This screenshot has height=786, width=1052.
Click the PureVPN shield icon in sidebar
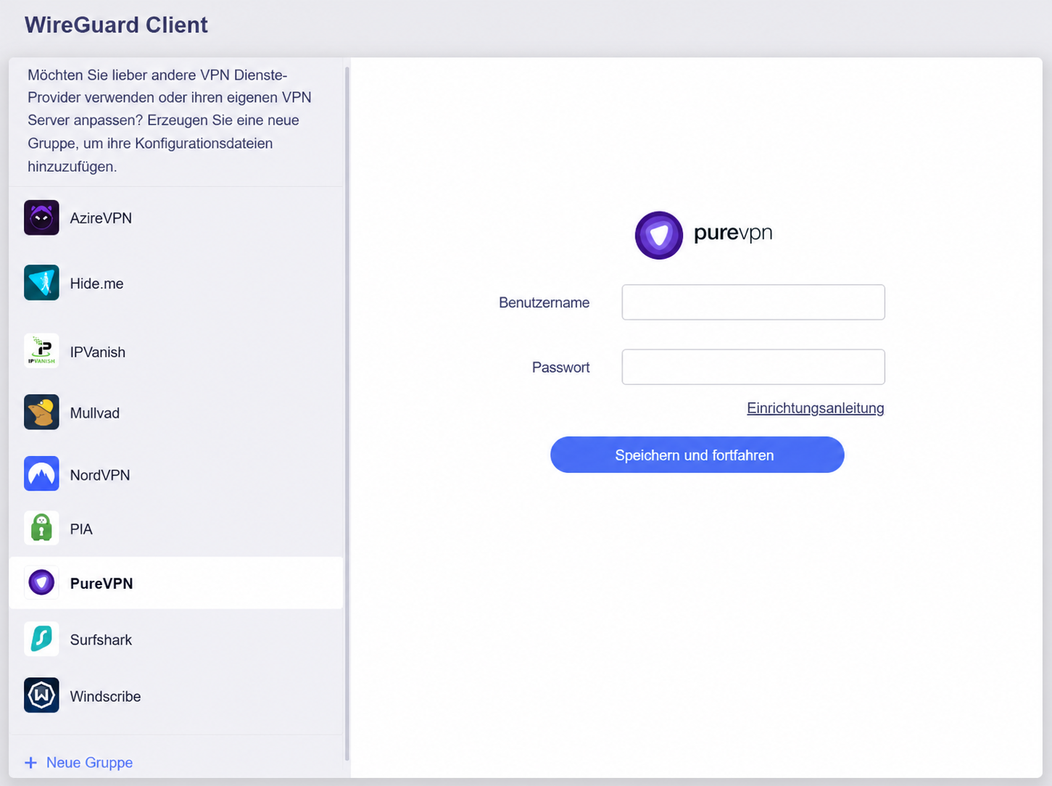[x=42, y=582]
